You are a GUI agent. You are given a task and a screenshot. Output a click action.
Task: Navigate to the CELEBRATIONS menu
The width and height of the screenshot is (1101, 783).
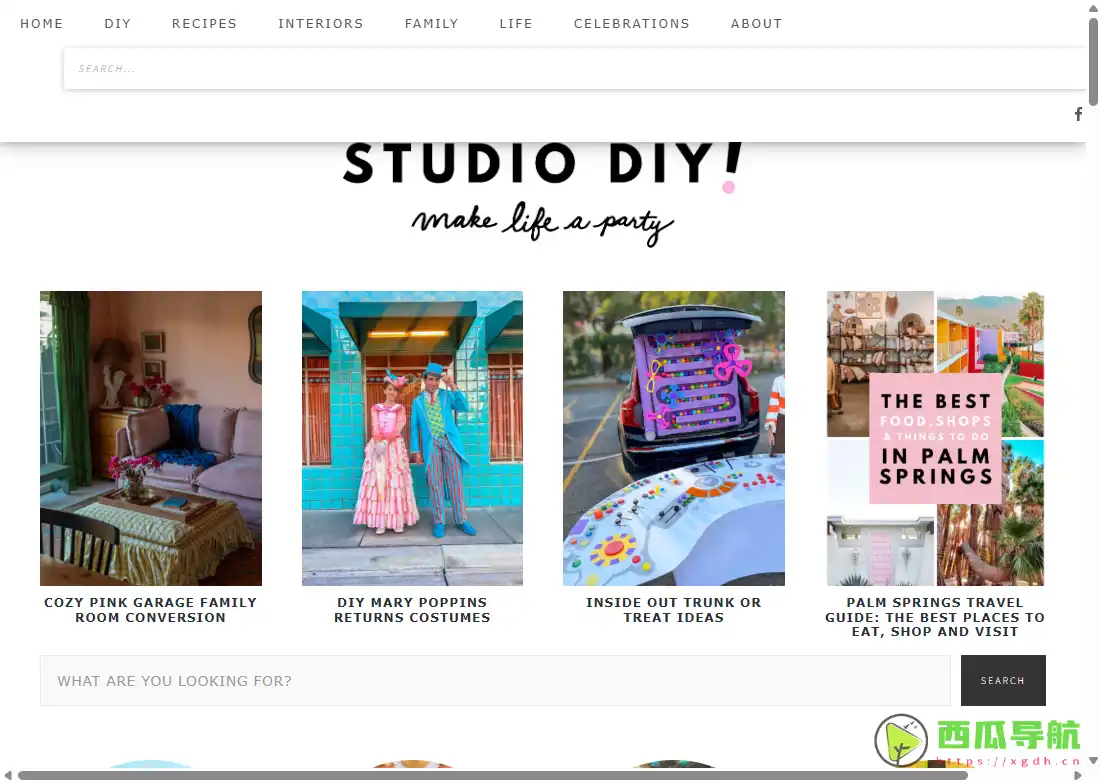[631, 23]
